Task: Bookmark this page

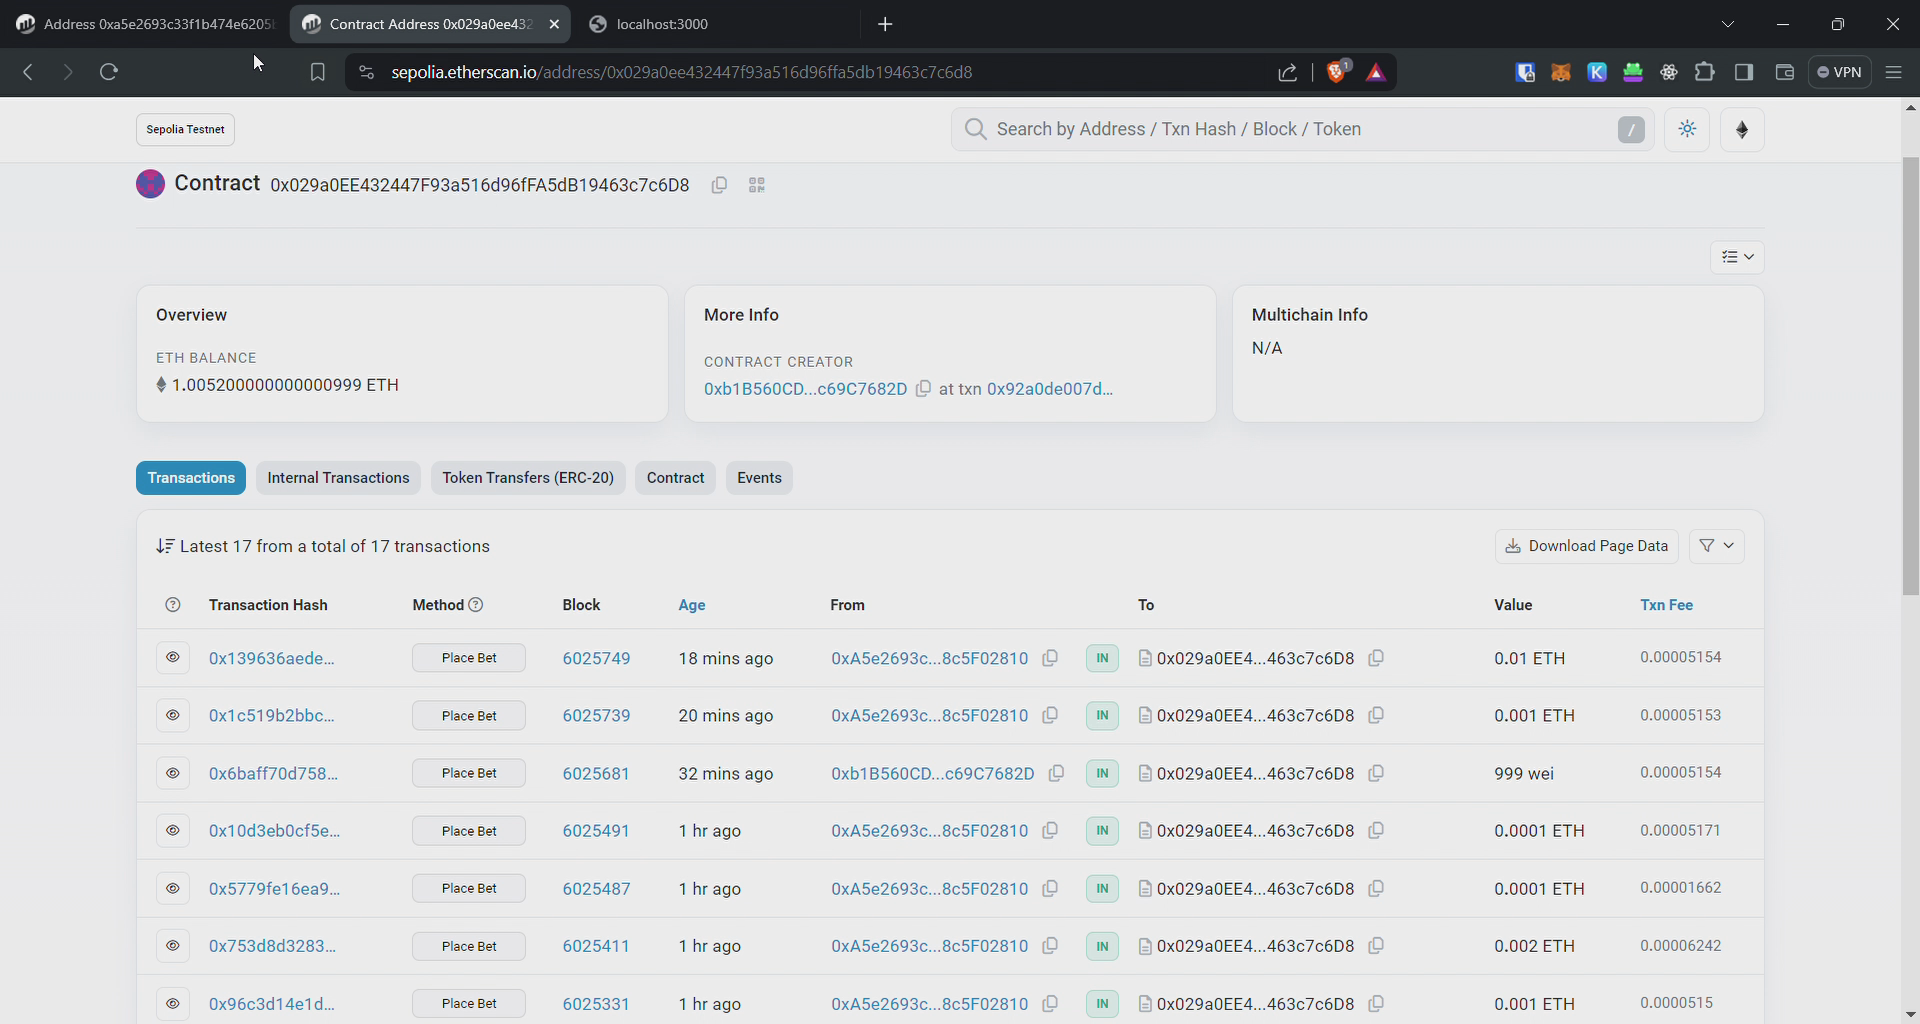Action: point(317,72)
